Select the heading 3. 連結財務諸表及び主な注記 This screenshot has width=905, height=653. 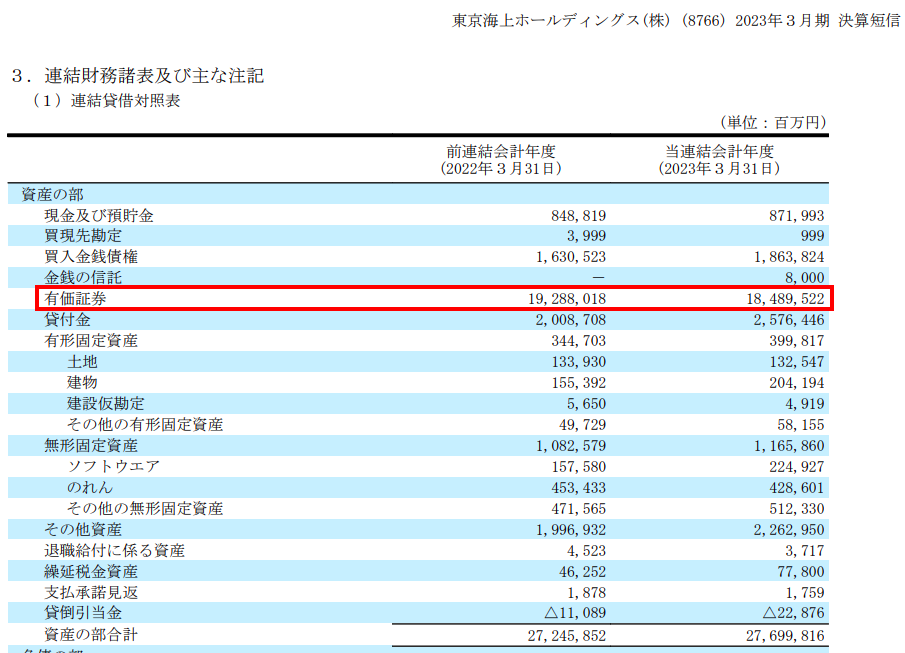pos(137,76)
